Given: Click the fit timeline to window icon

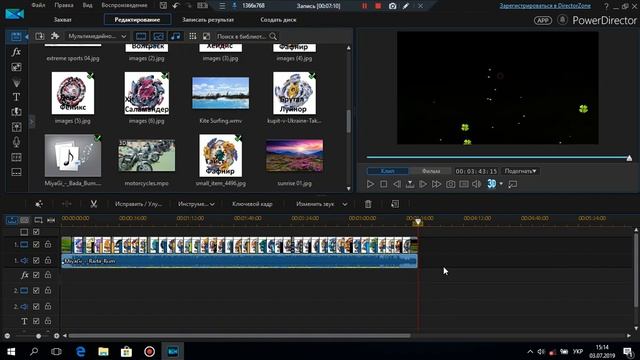Looking at the screenshot, I should (51, 220).
